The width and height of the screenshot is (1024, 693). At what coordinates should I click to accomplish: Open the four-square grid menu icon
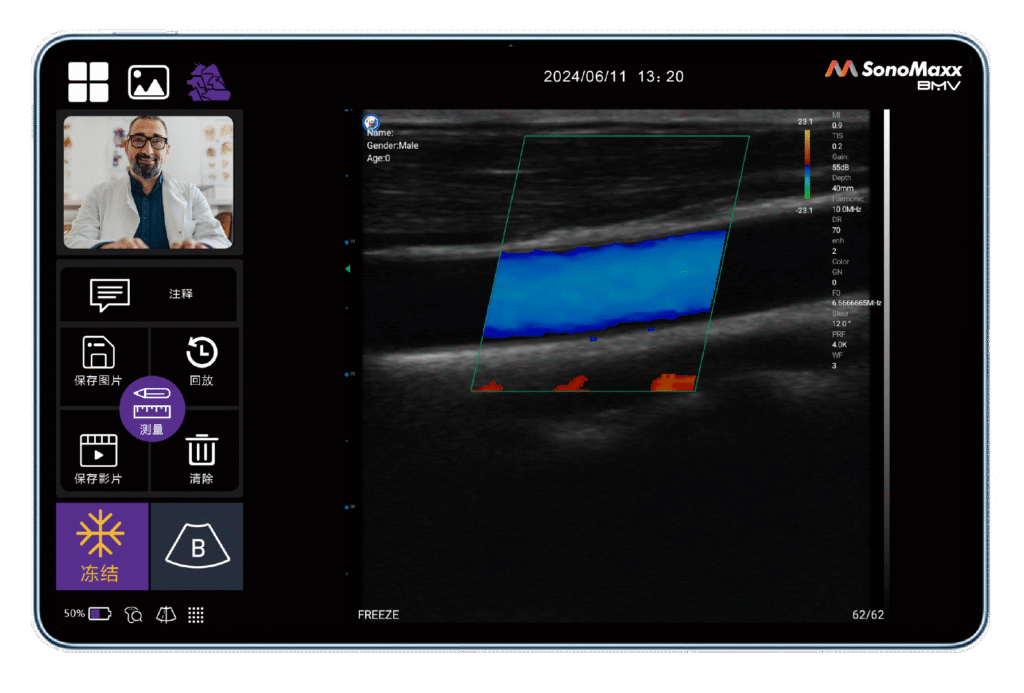point(88,82)
